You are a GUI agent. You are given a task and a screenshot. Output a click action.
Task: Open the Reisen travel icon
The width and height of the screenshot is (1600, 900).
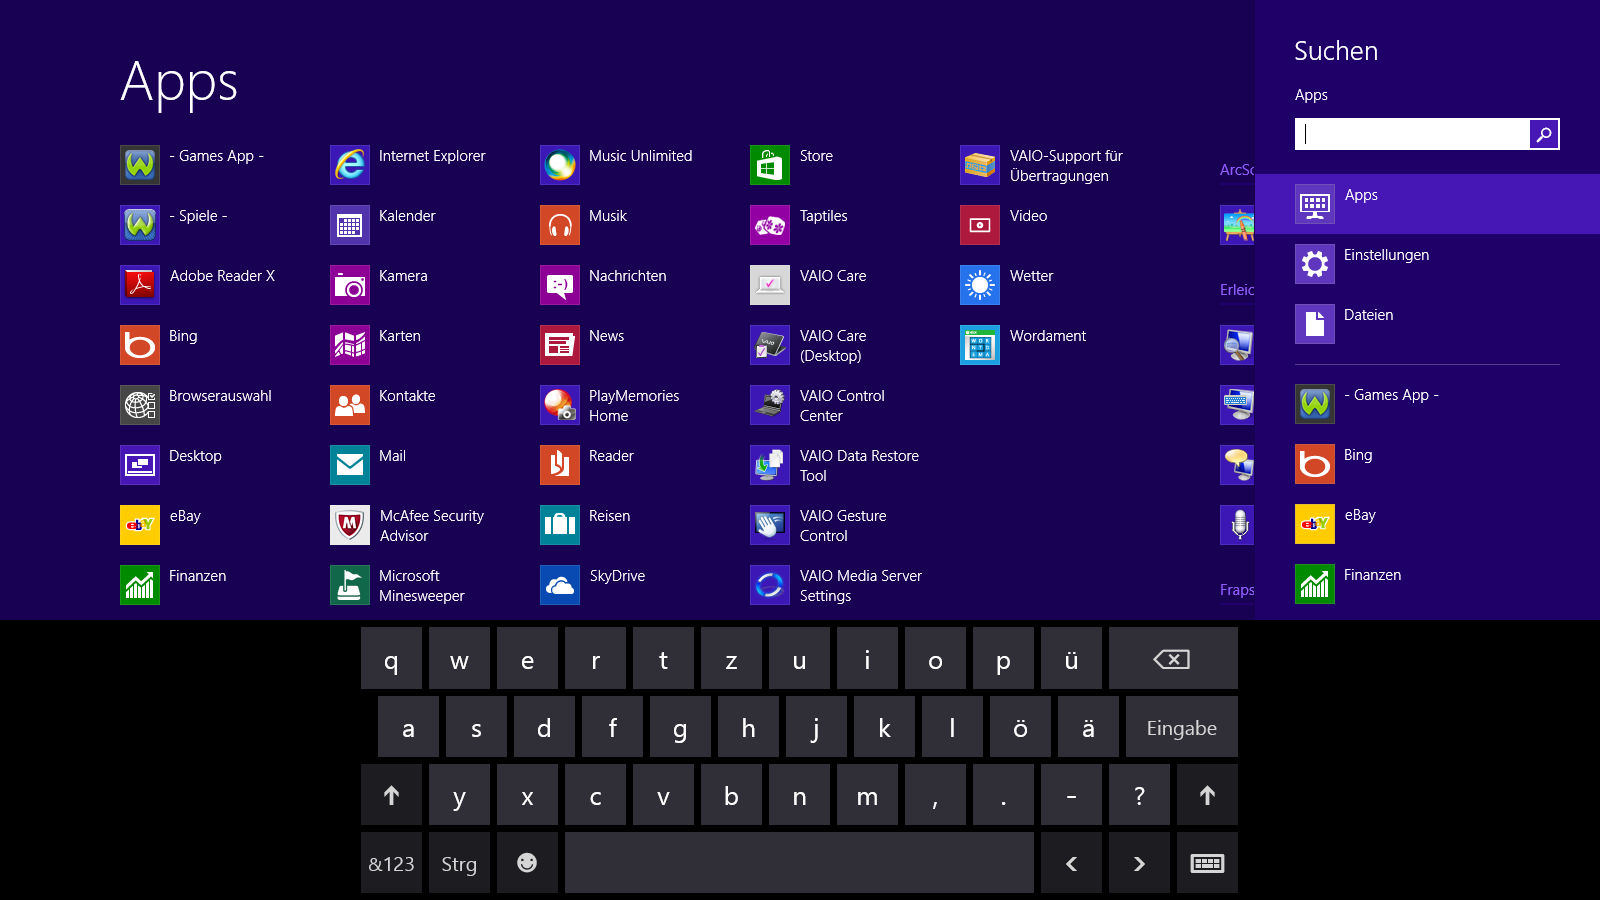point(560,525)
